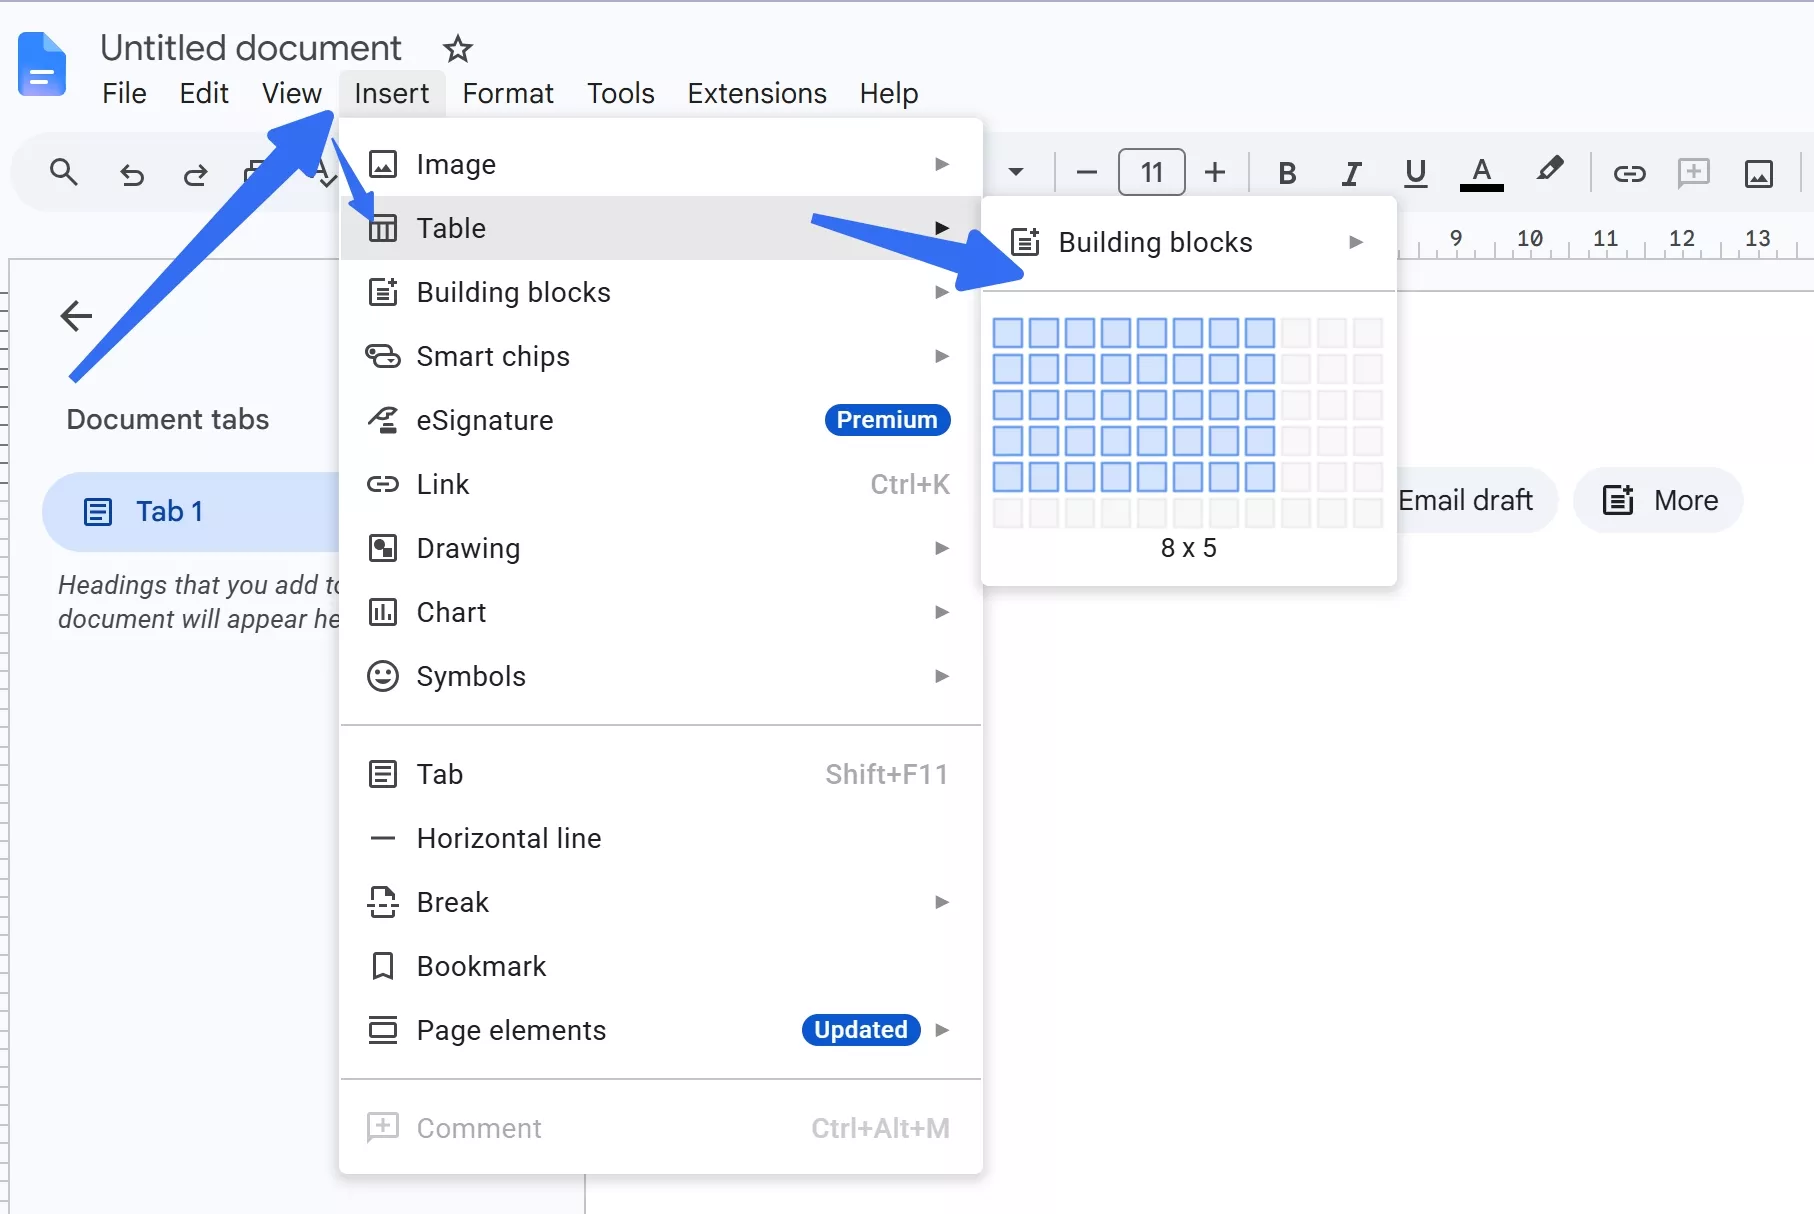This screenshot has height=1214, width=1814.
Task: Click the disabled Comment menu item
Action: click(x=660, y=1128)
